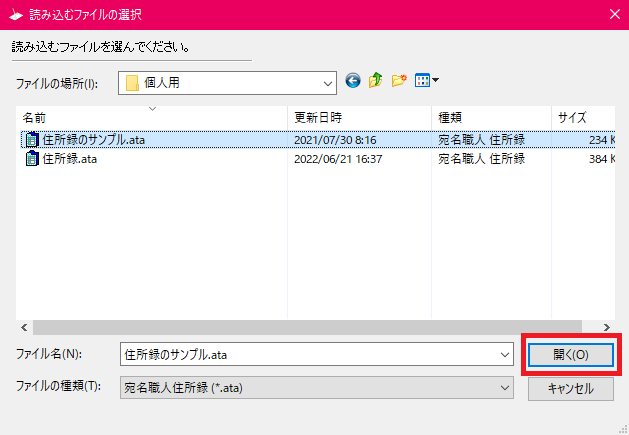
Task: Expand the ファイルの種類 dropdown arrow
Action: (x=505, y=388)
